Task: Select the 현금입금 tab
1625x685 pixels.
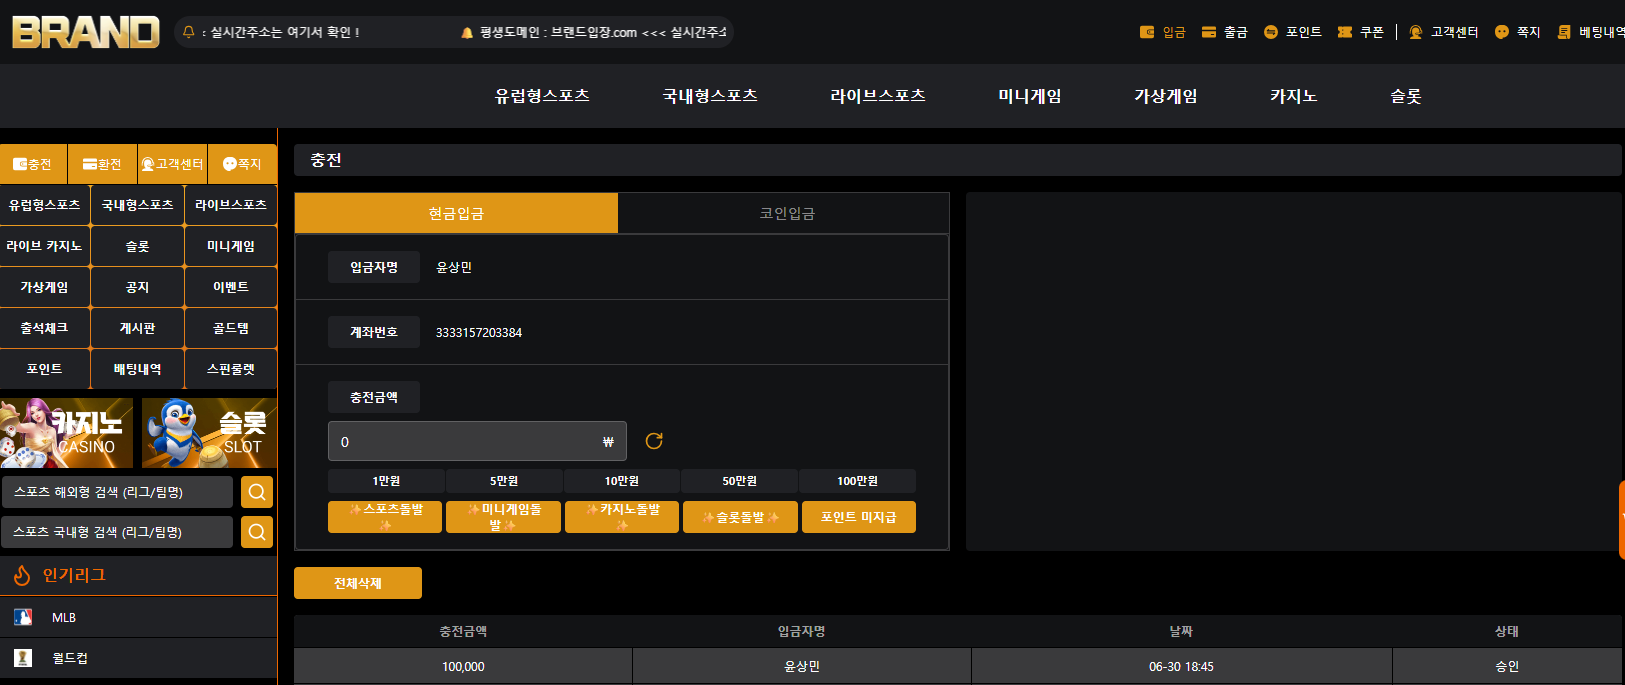Action: [x=456, y=213]
